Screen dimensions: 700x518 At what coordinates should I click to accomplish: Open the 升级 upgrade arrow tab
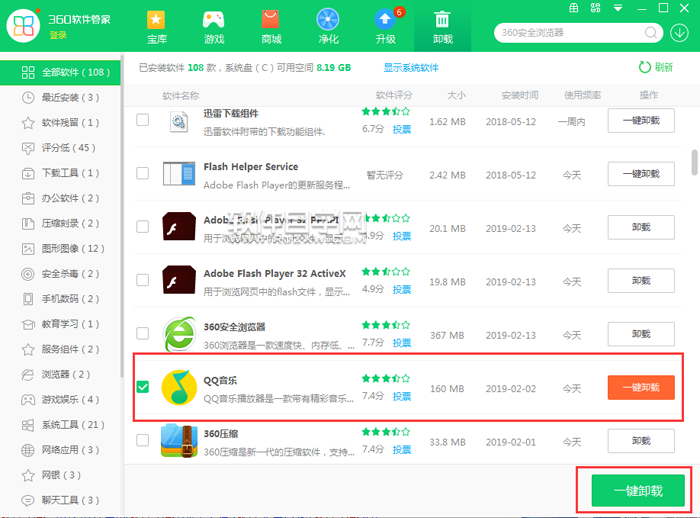pos(385,27)
